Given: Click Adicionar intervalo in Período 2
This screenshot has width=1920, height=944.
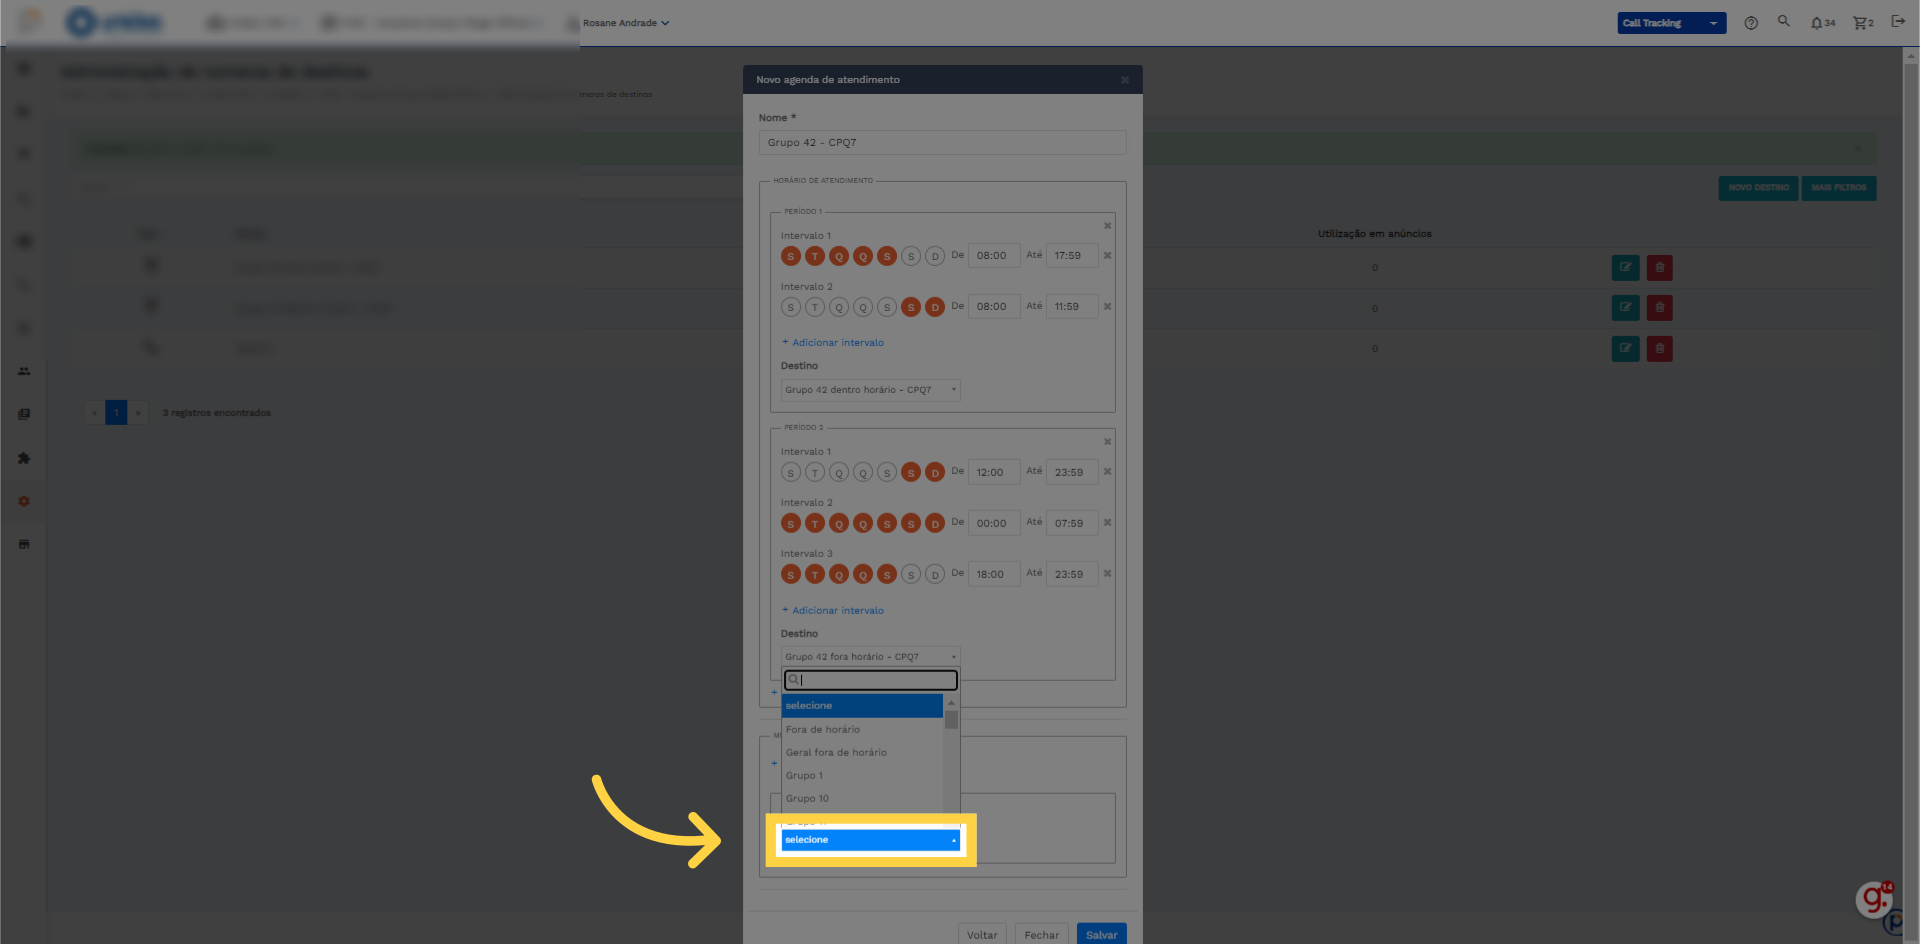Looking at the screenshot, I should point(833,611).
